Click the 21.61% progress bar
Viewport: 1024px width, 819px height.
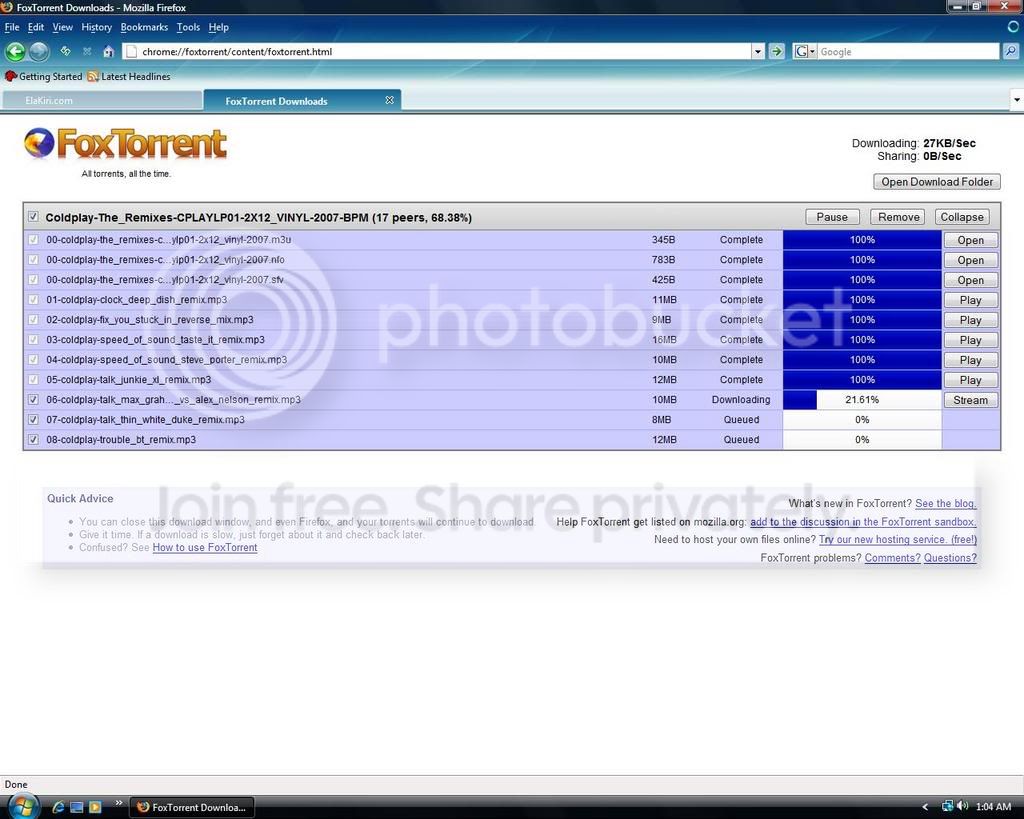click(862, 400)
